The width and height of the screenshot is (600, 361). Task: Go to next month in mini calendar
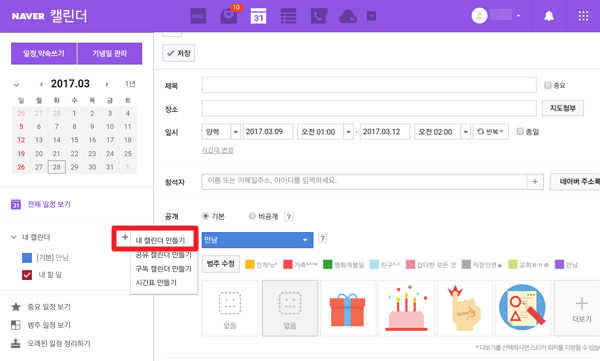click(x=107, y=84)
